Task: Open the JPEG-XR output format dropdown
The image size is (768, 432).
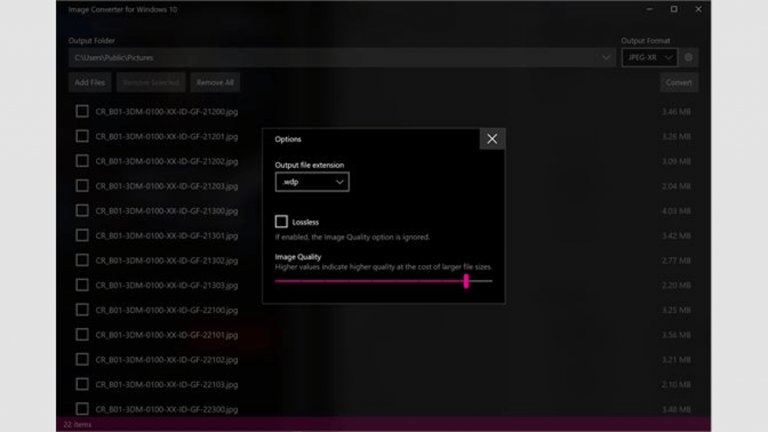Action: pyautogui.click(x=649, y=57)
